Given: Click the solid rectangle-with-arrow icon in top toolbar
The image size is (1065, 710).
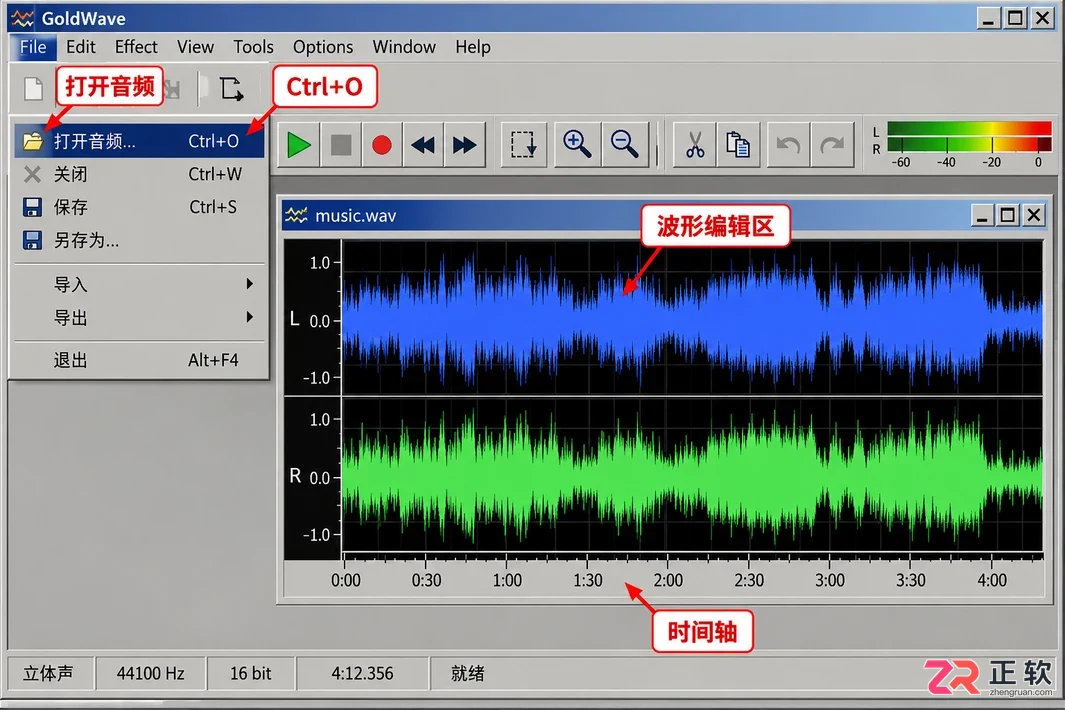Looking at the screenshot, I should [x=232, y=88].
